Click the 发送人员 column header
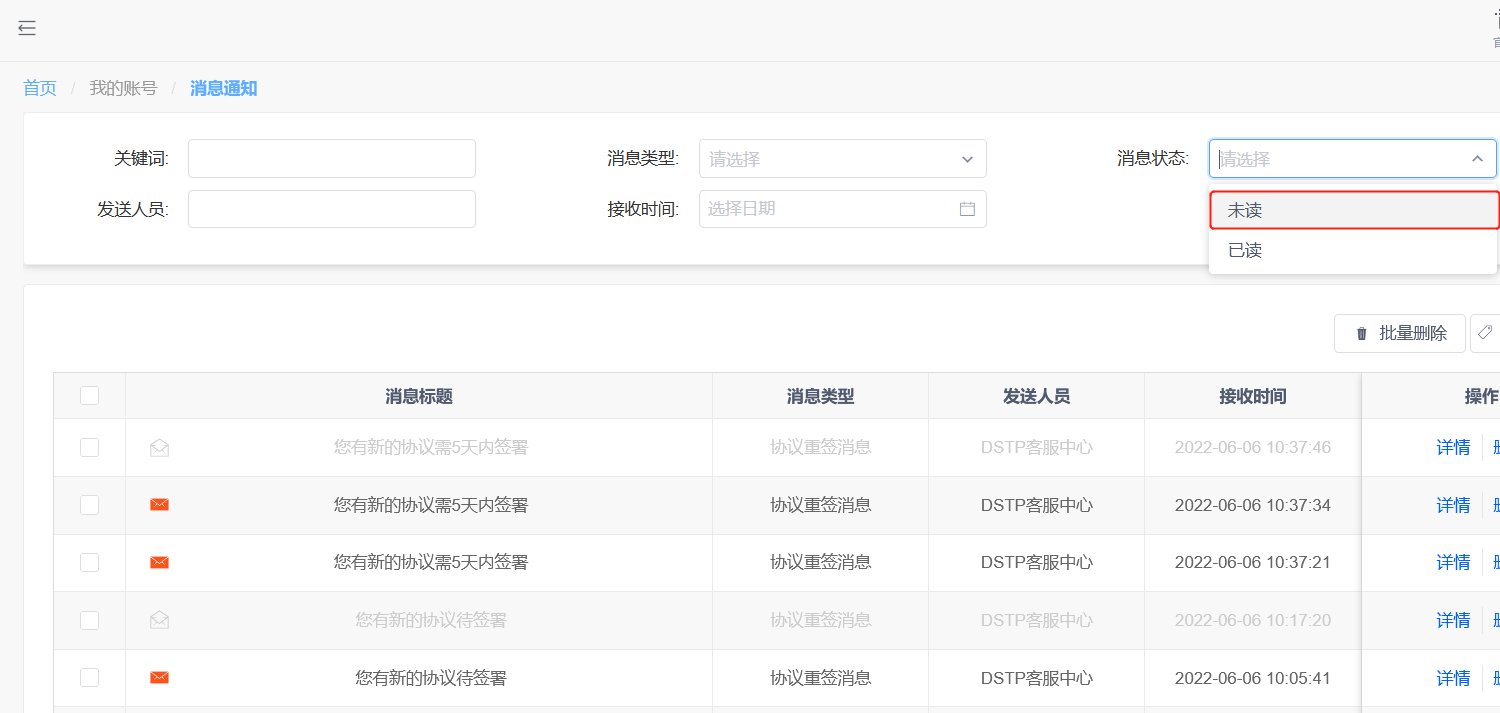 (x=1037, y=396)
